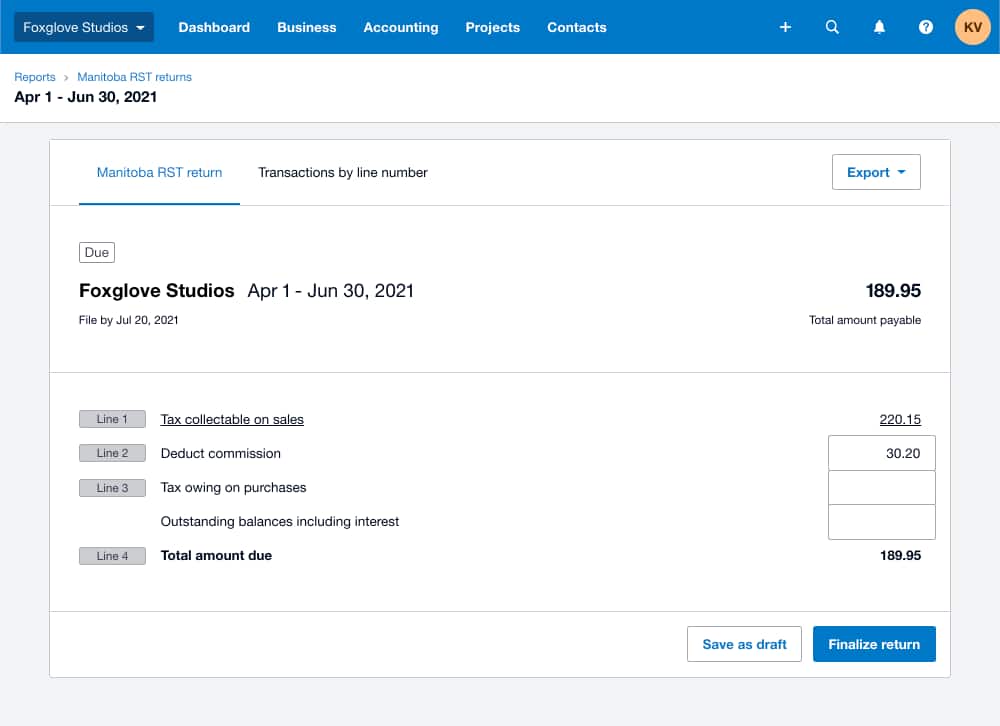The image size is (1000, 726).
Task: Click the Line 2 badge
Action: pos(112,453)
